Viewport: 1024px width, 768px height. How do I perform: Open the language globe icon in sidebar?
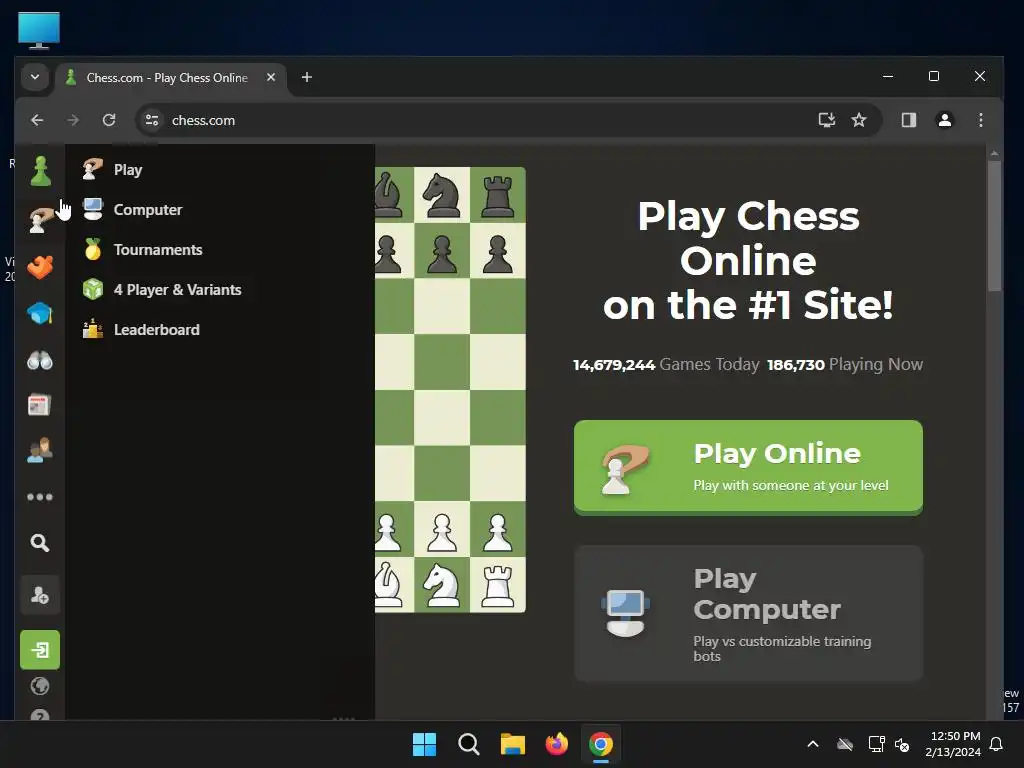coord(40,686)
